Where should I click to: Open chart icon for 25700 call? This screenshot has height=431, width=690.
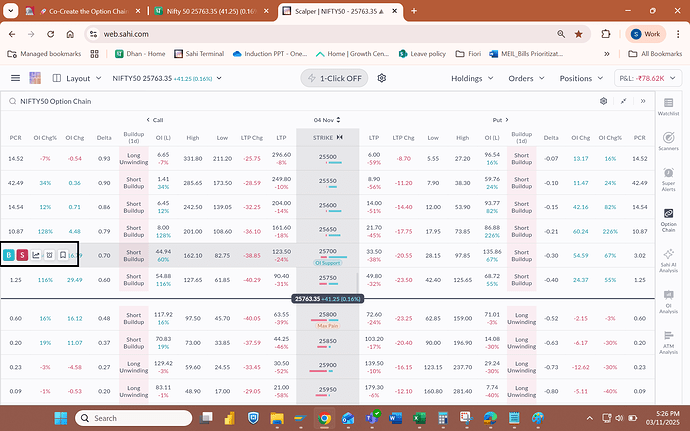(36, 255)
